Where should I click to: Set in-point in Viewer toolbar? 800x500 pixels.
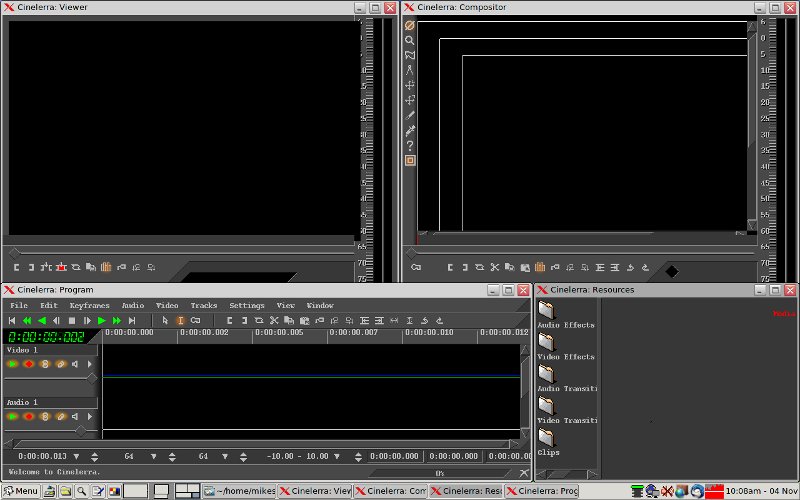pos(16,267)
